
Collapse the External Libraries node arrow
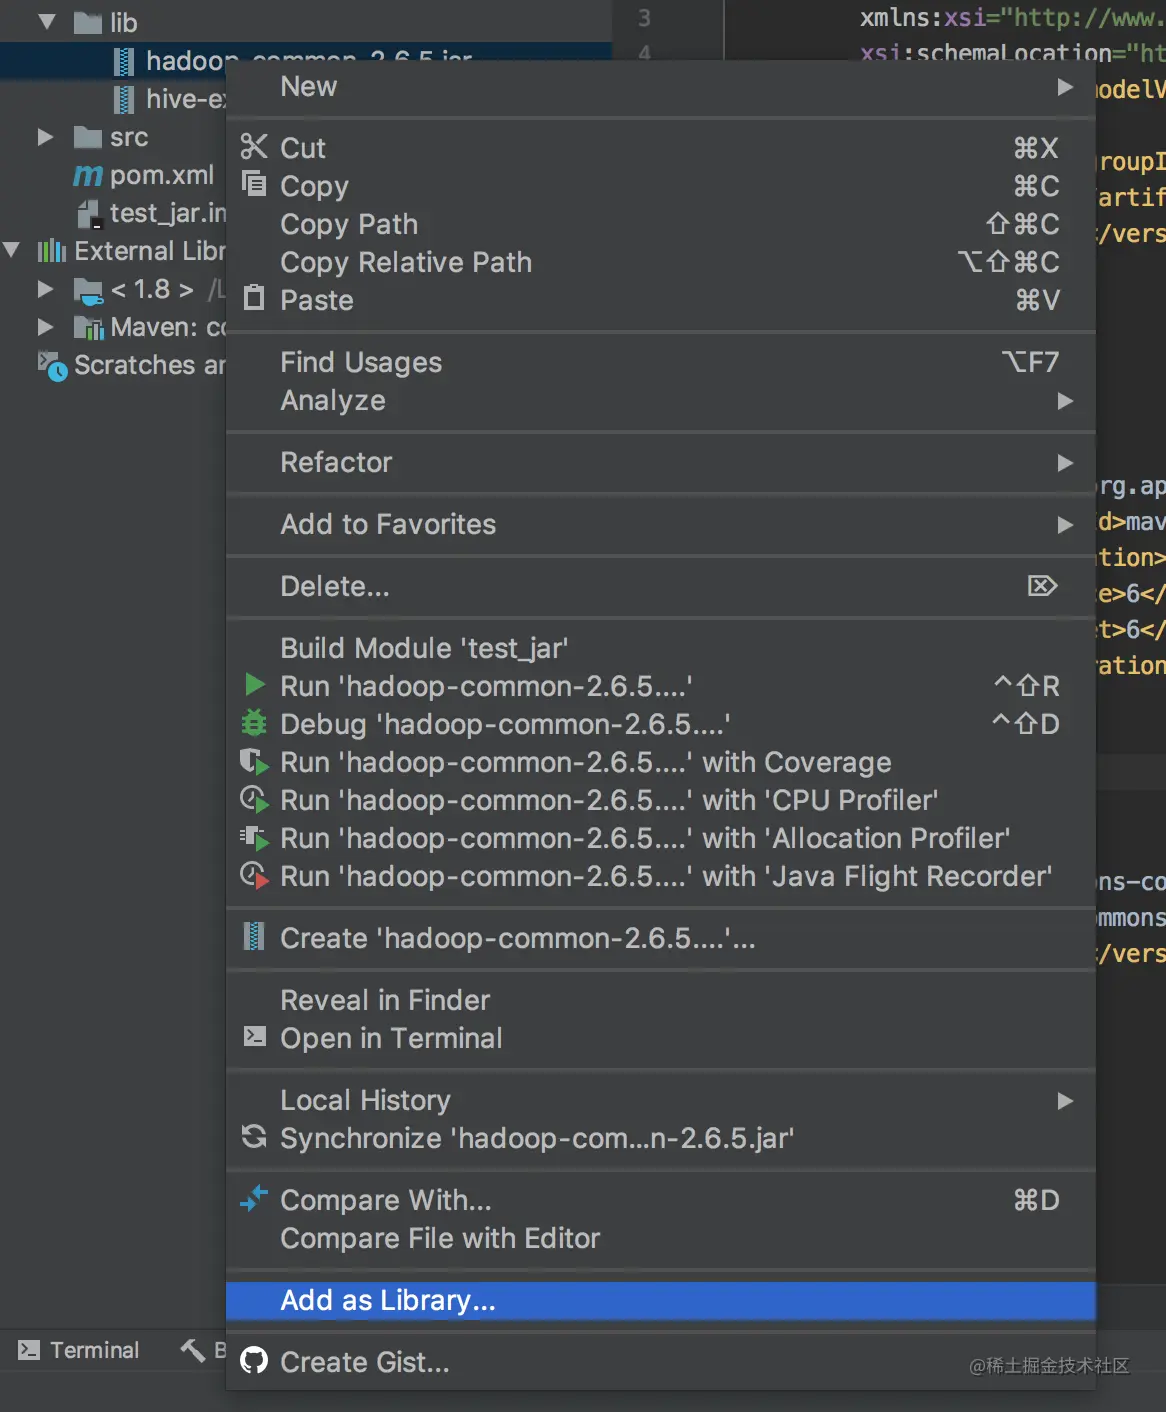pos(11,250)
